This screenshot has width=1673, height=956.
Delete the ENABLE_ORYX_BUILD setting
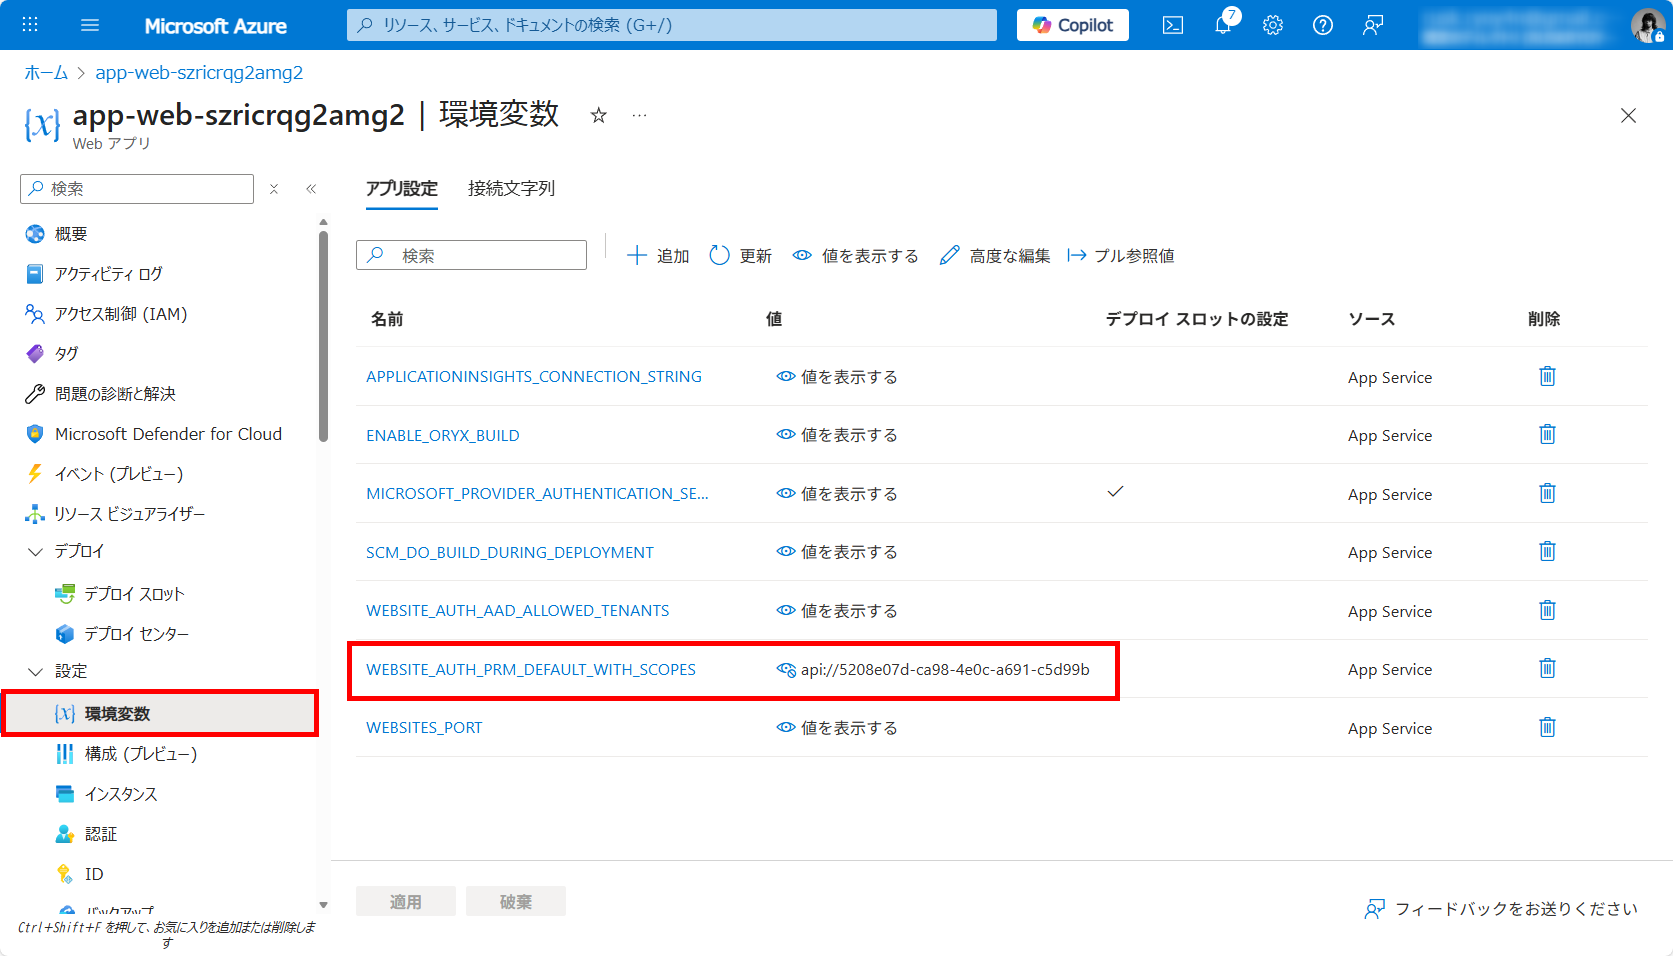[1547, 434]
